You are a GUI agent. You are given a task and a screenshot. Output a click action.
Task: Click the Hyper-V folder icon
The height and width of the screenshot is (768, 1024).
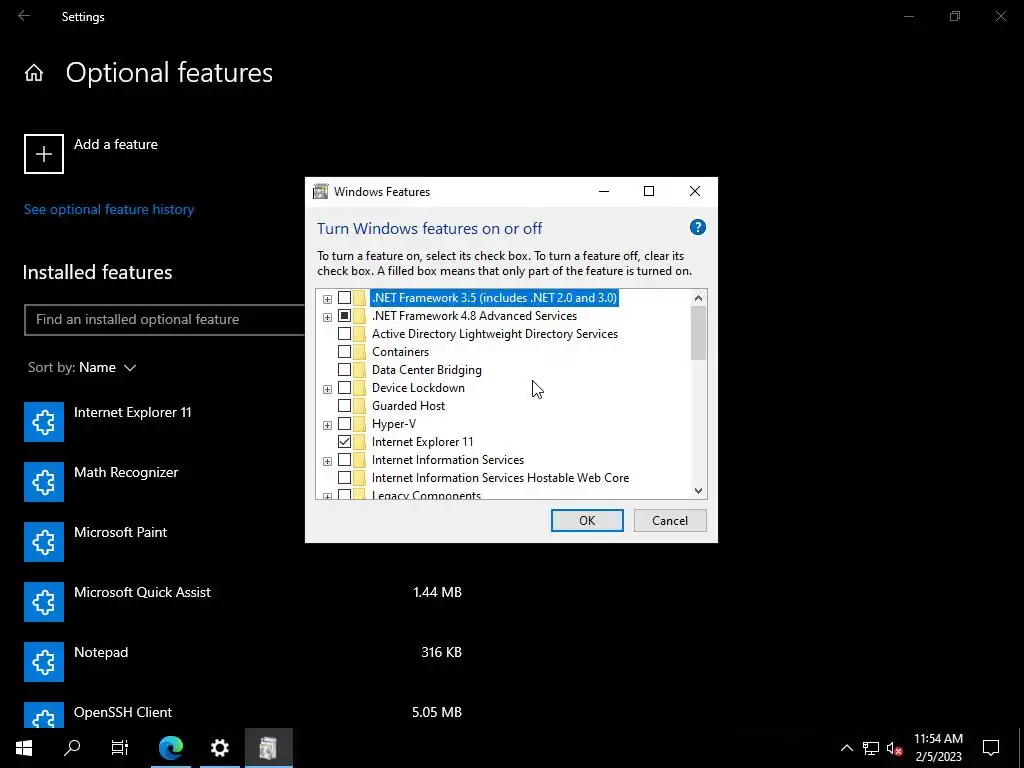click(x=359, y=424)
